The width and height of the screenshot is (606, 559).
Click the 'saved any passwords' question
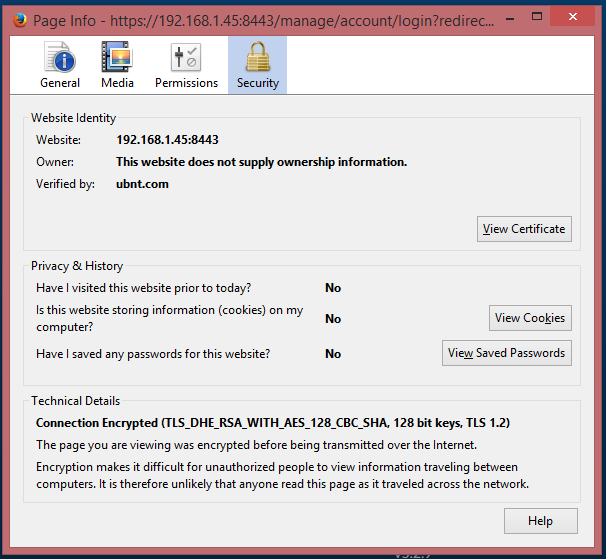point(153,354)
